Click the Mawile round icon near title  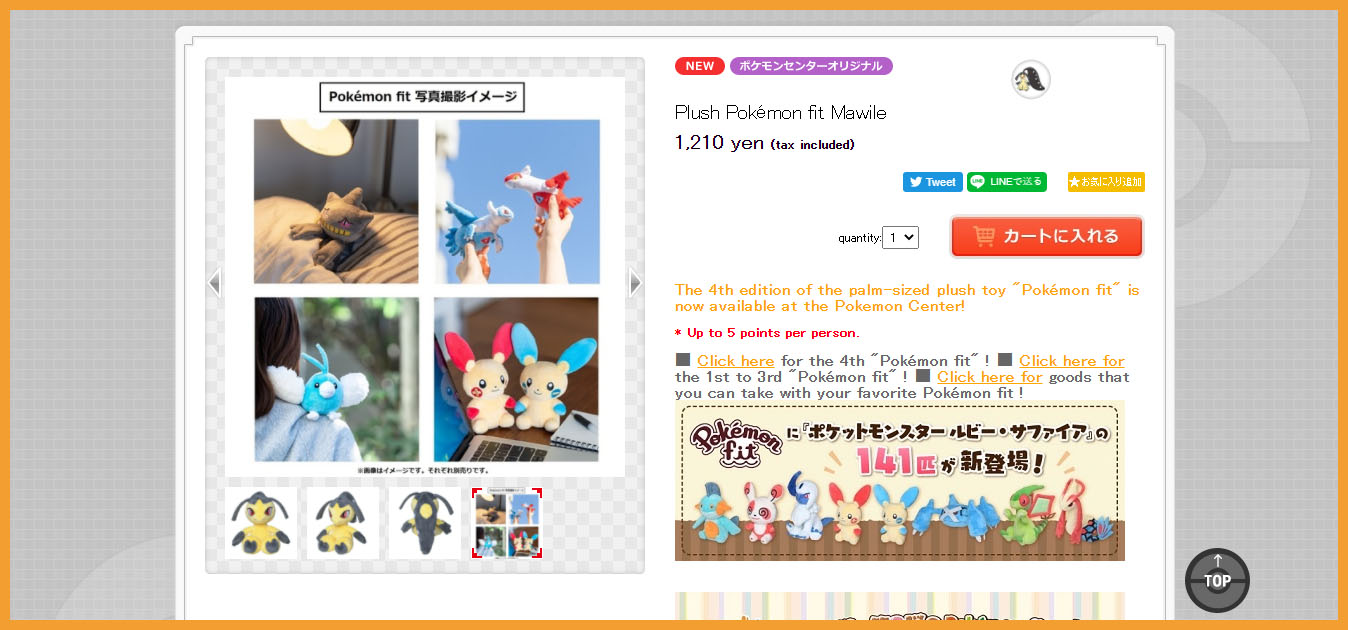1031,79
